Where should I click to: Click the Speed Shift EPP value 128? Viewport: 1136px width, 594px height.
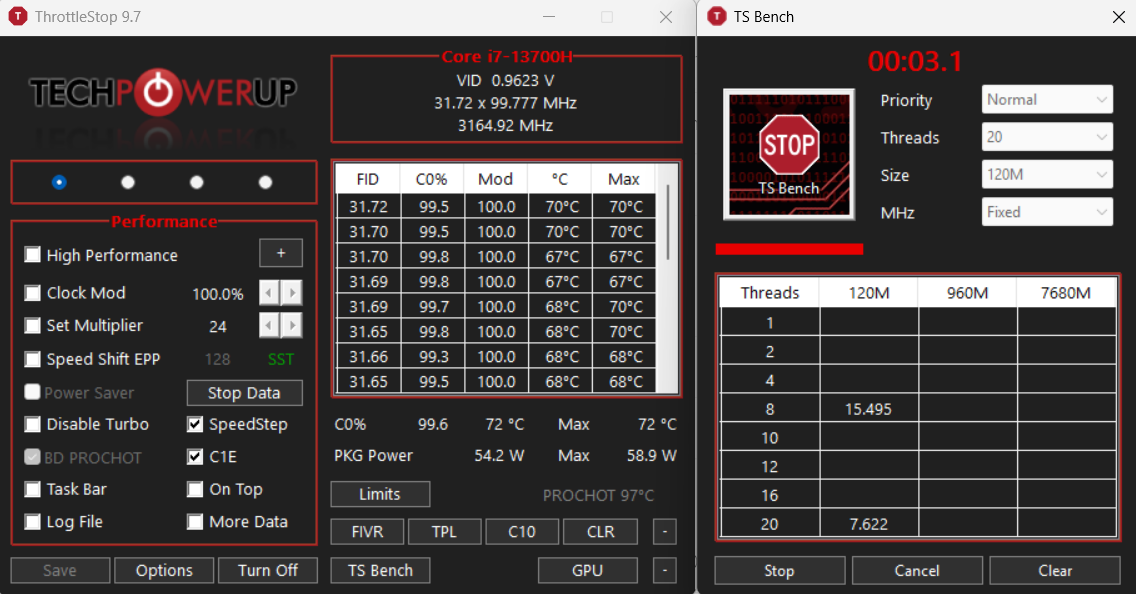(217, 359)
